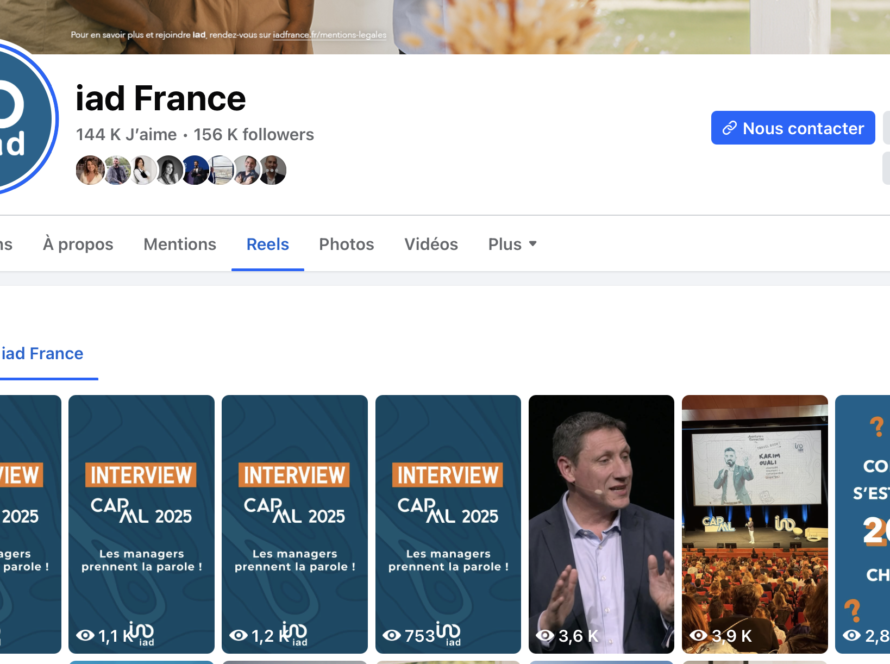Open the third follower avatar
The image size is (890, 664).
(144, 170)
